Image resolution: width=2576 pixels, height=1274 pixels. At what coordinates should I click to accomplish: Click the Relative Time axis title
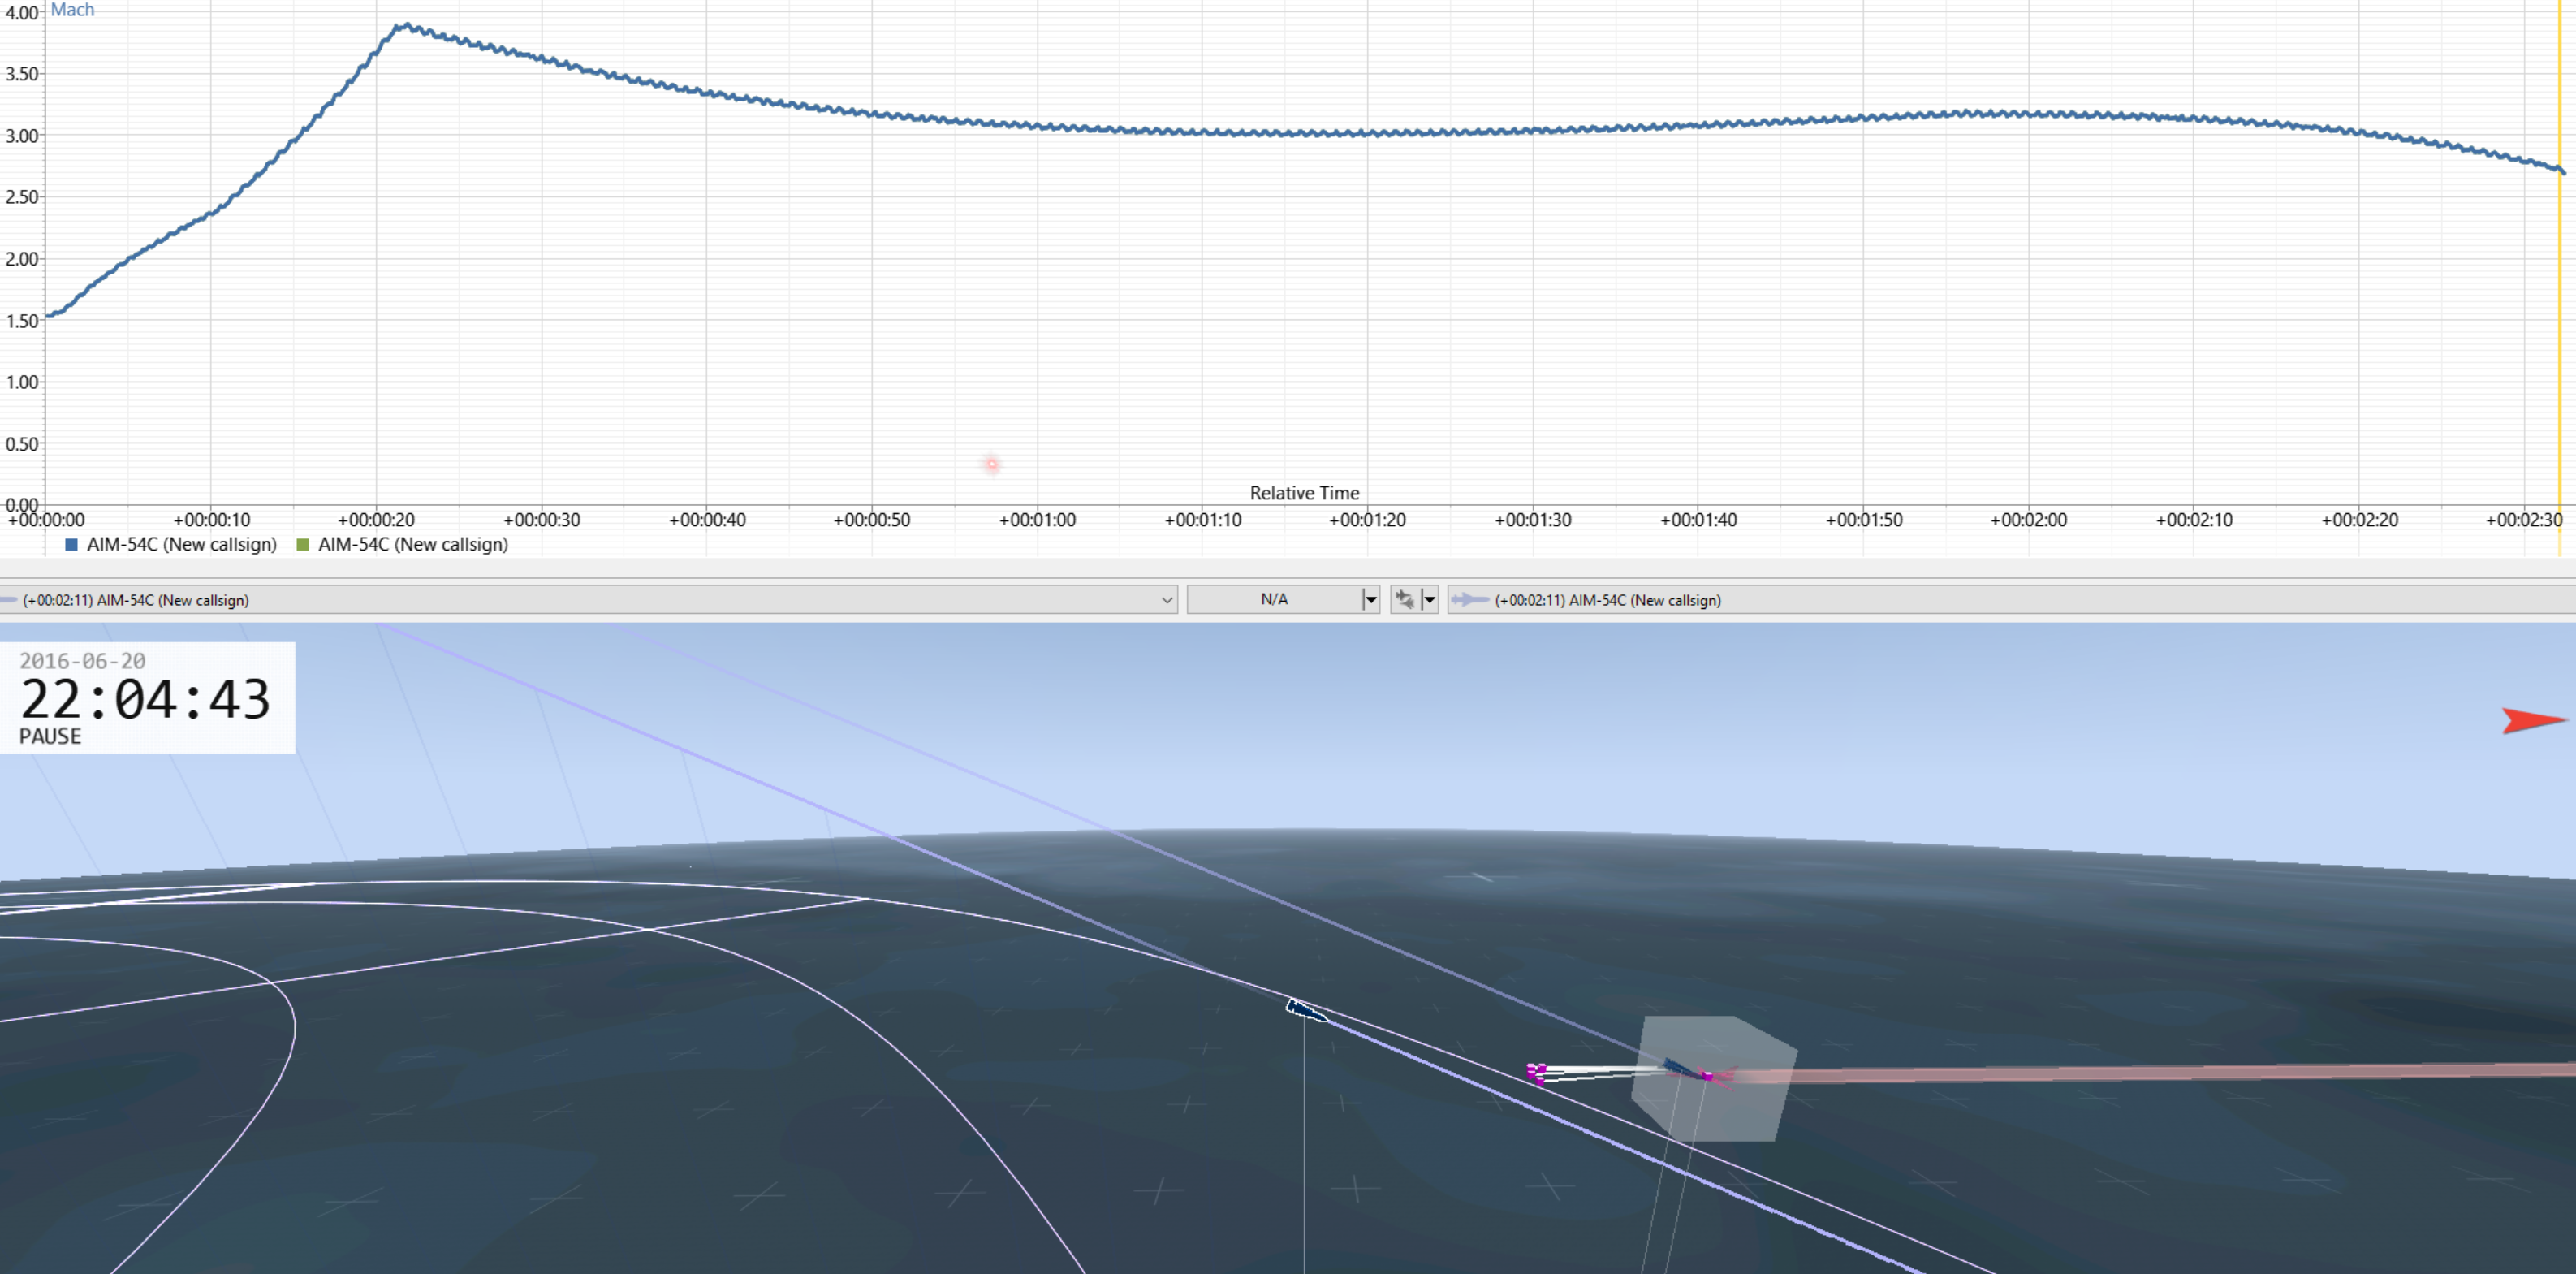[x=1304, y=492]
